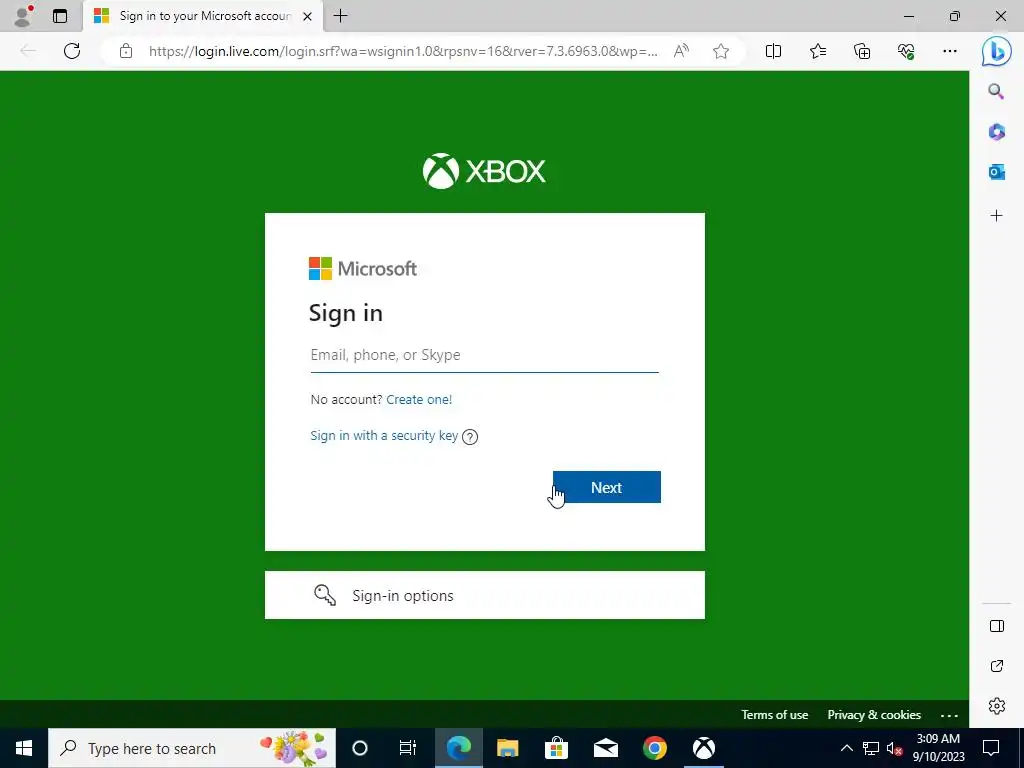Open network status tray icon

[871, 748]
